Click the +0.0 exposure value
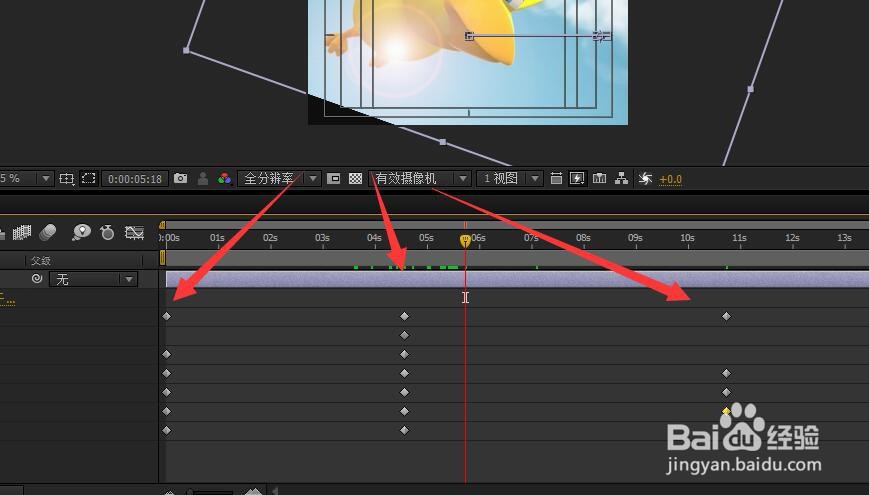Image resolution: width=869 pixels, height=495 pixels. 671,179
